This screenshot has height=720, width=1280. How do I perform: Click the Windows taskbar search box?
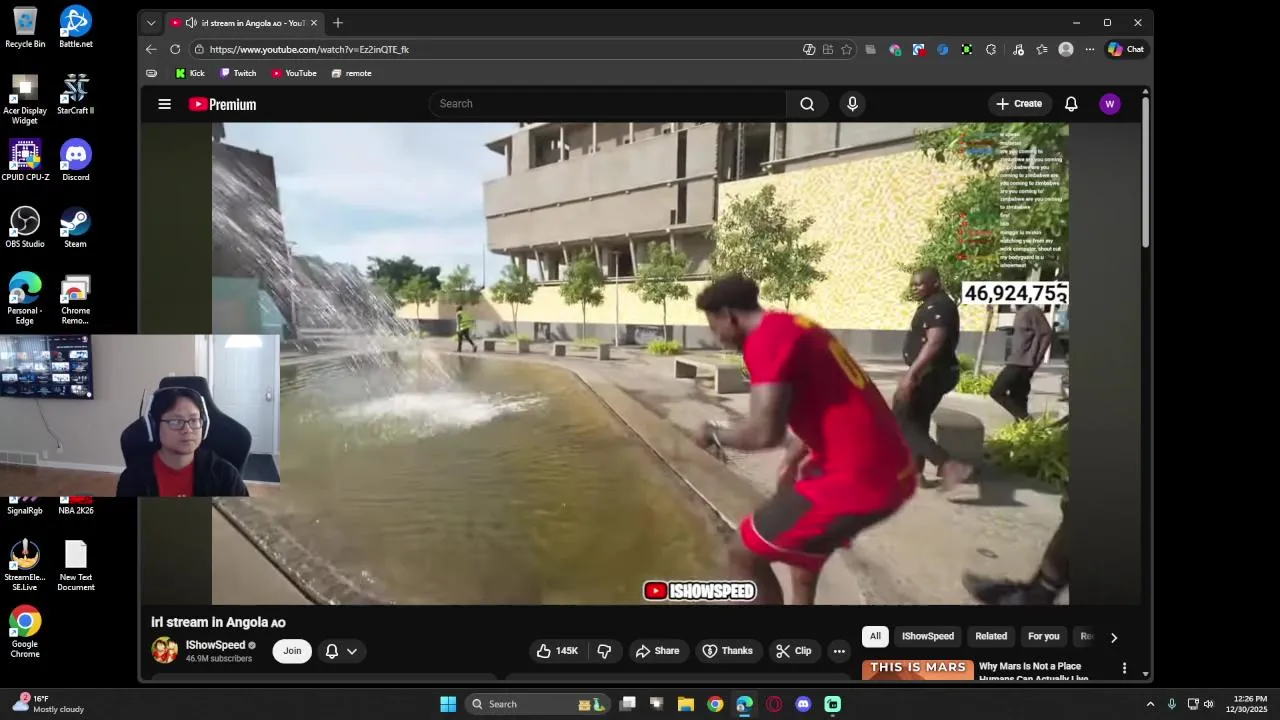(538, 704)
